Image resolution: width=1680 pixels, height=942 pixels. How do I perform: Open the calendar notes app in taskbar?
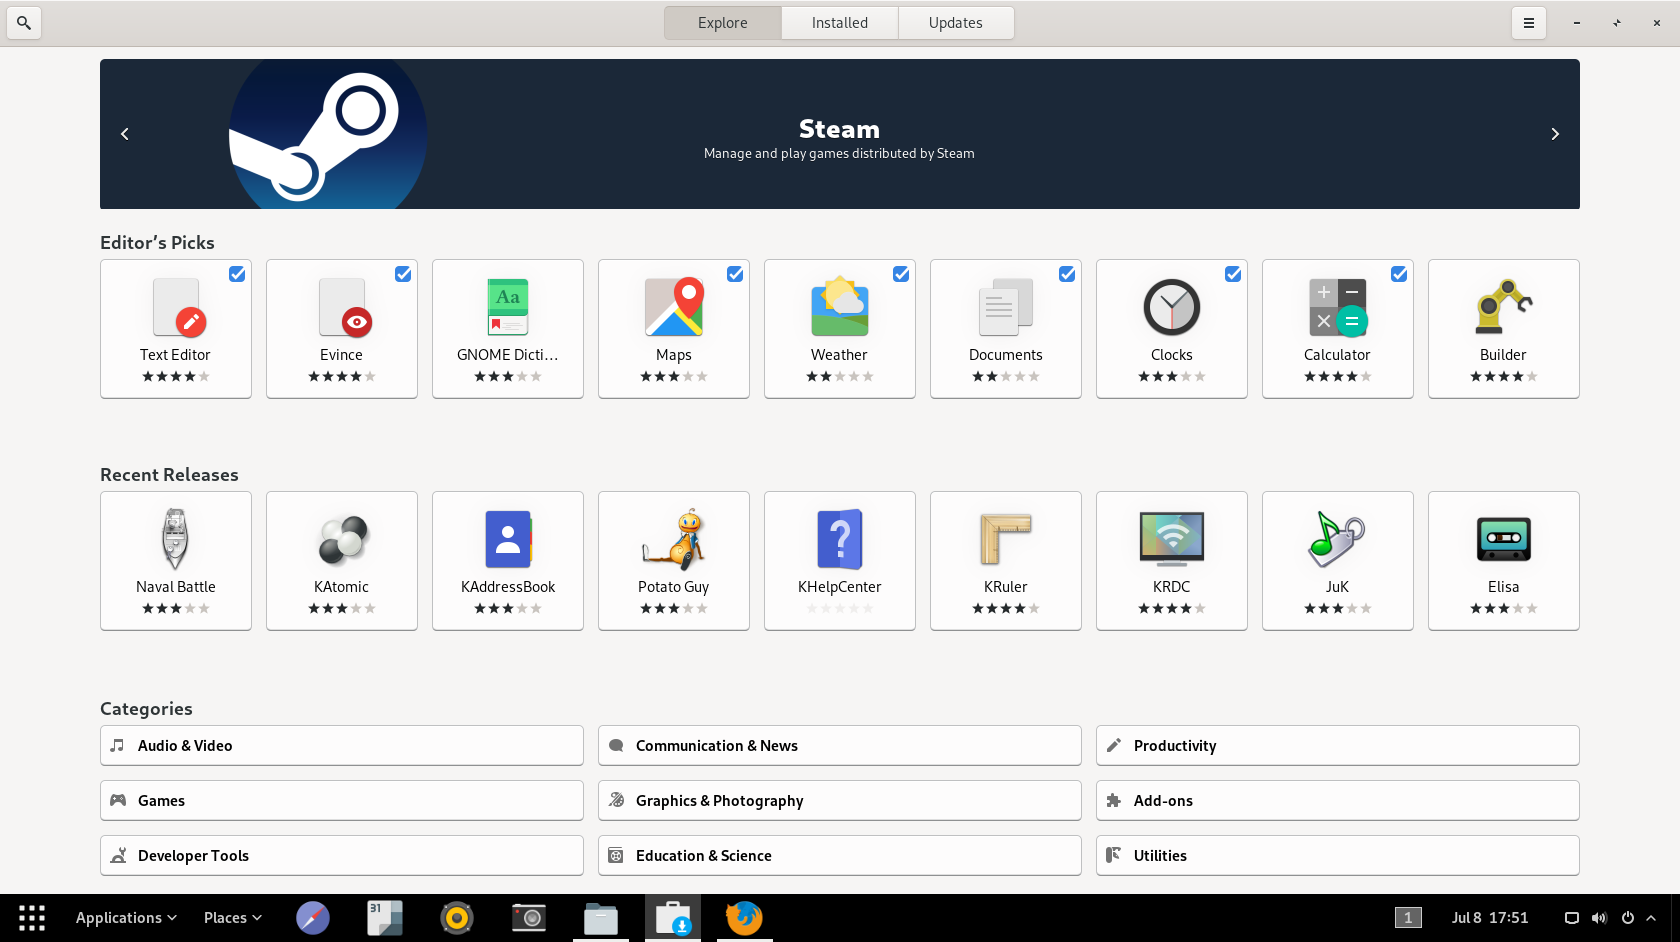(385, 918)
